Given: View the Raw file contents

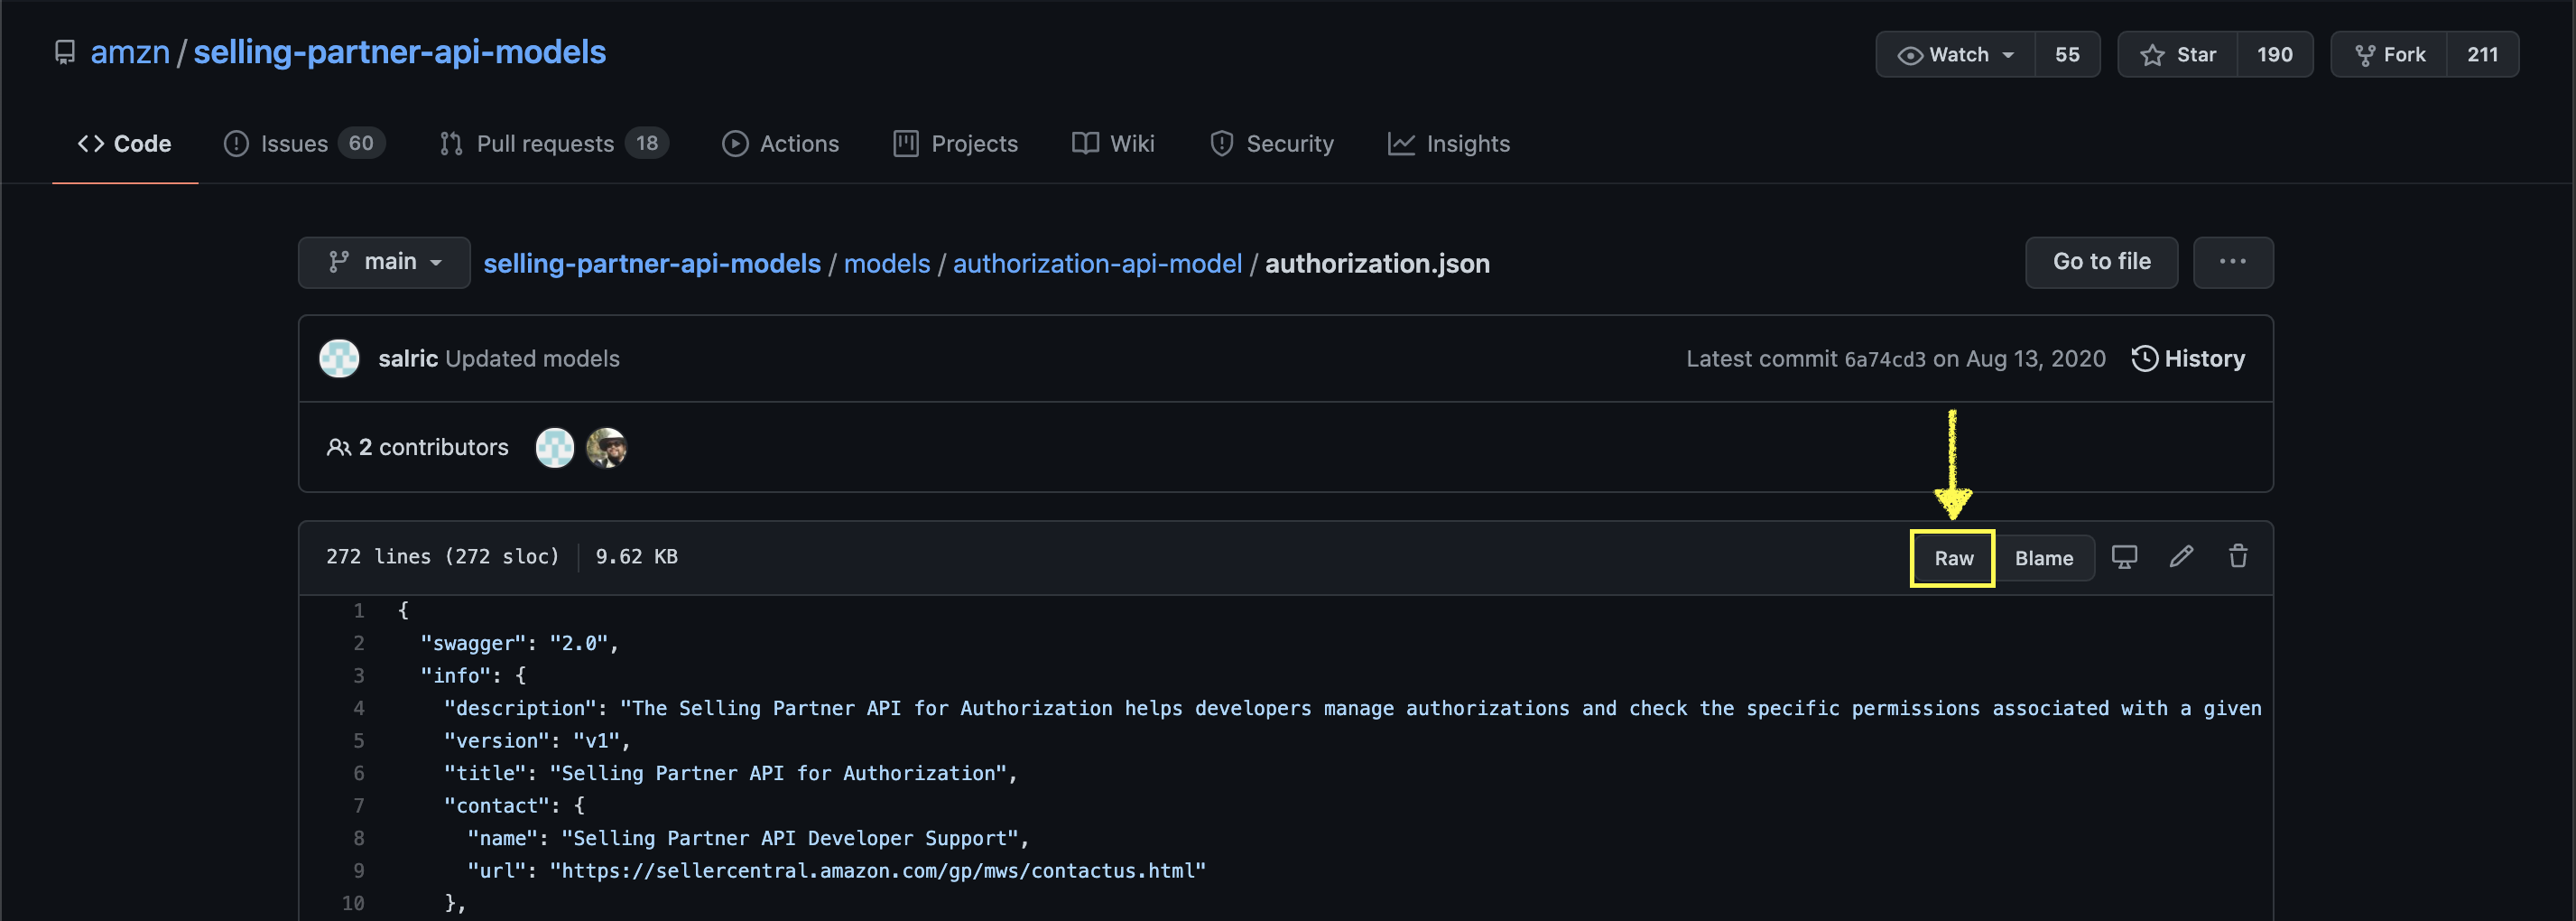Looking at the screenshot, I should pyautogui.click(x=1953, y=558).
